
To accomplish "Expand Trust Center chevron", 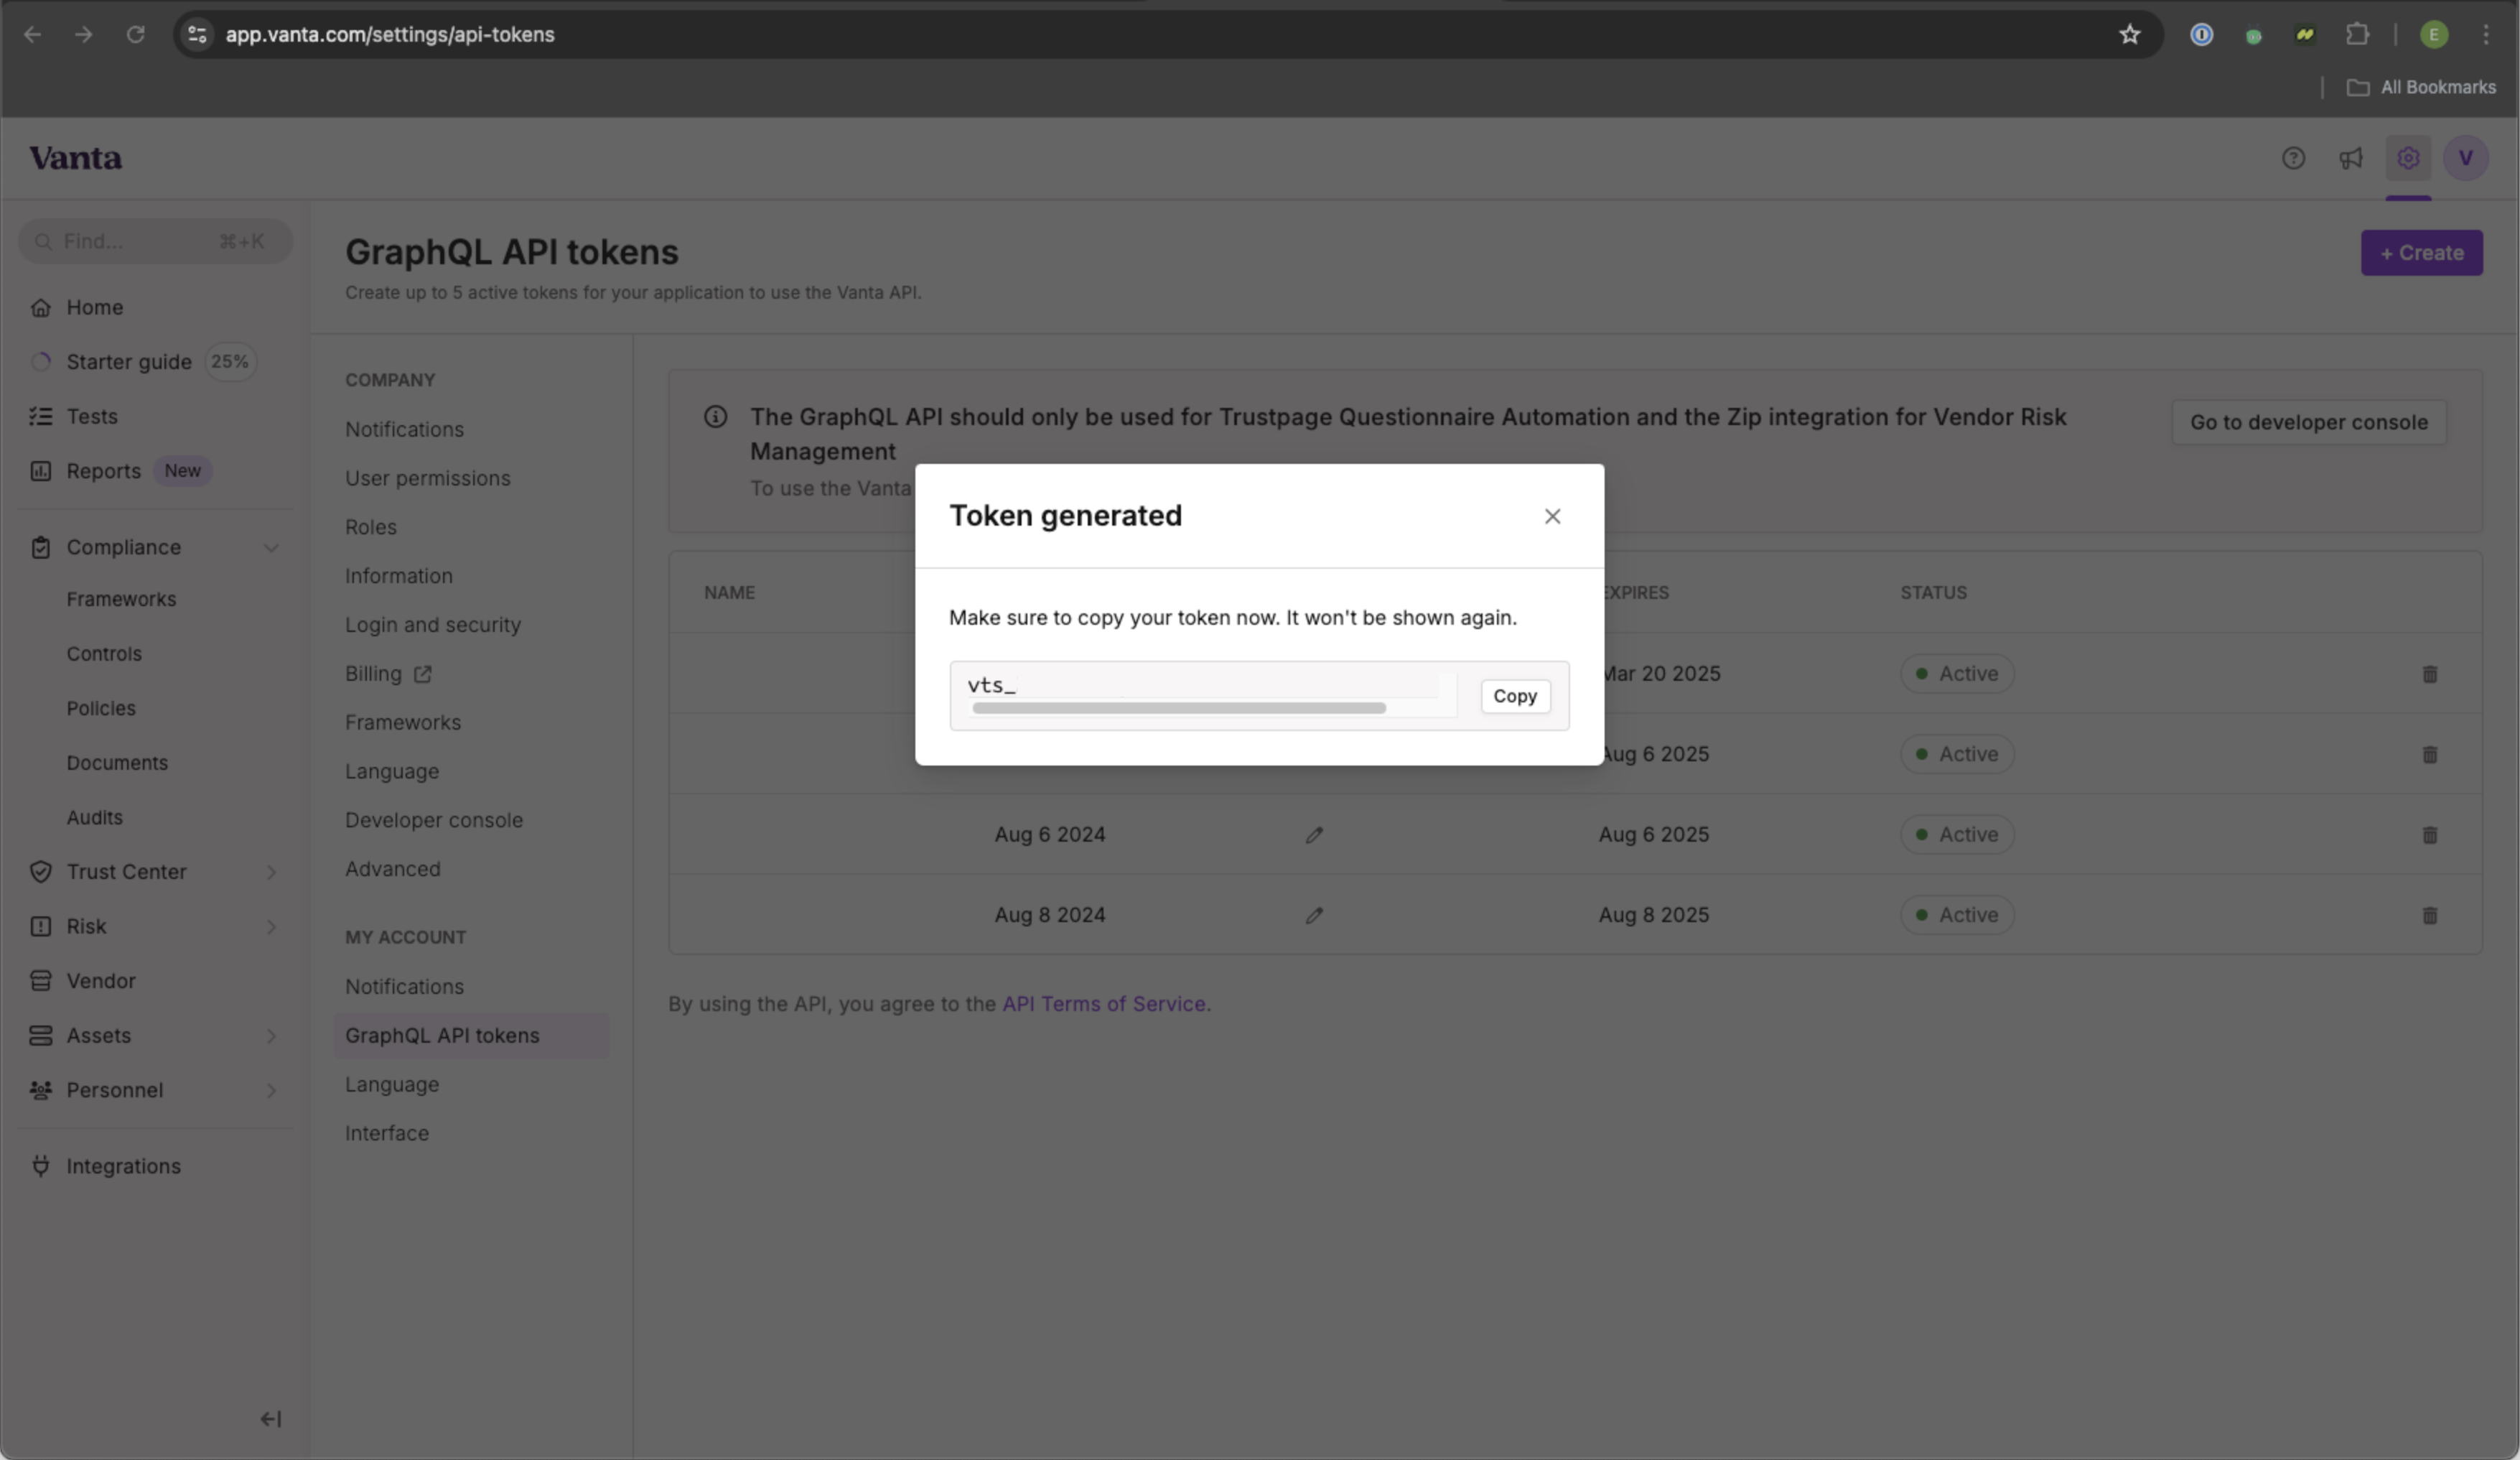I will tap(271, 872).
